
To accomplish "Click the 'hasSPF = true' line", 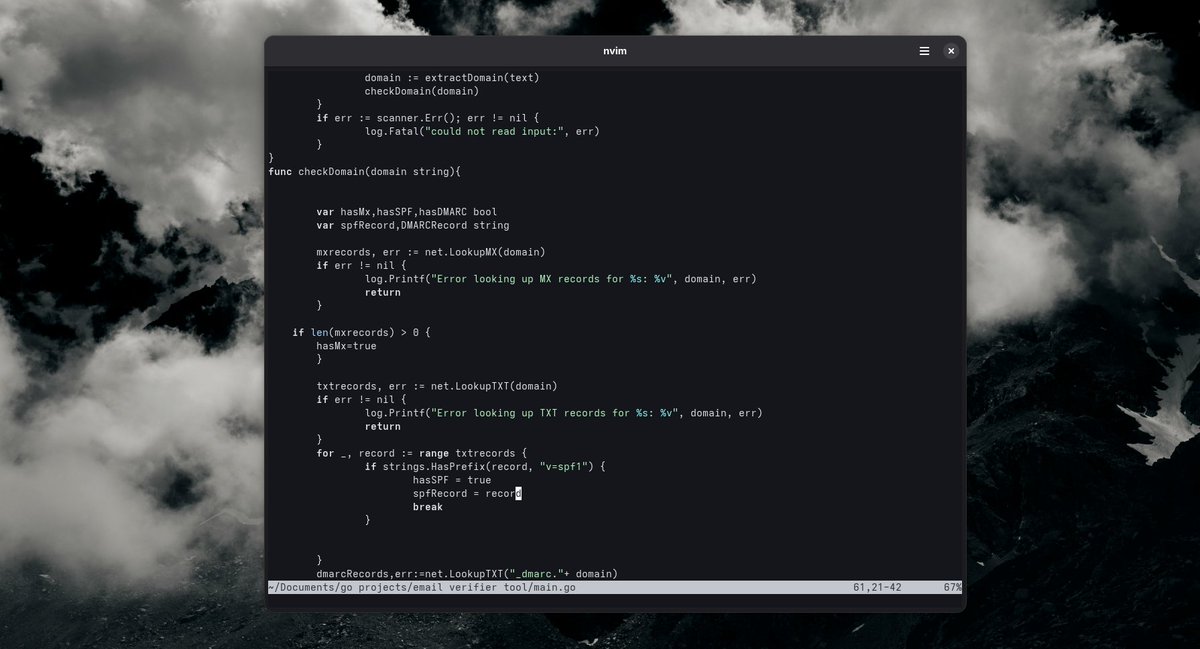I will click(452, 480).
